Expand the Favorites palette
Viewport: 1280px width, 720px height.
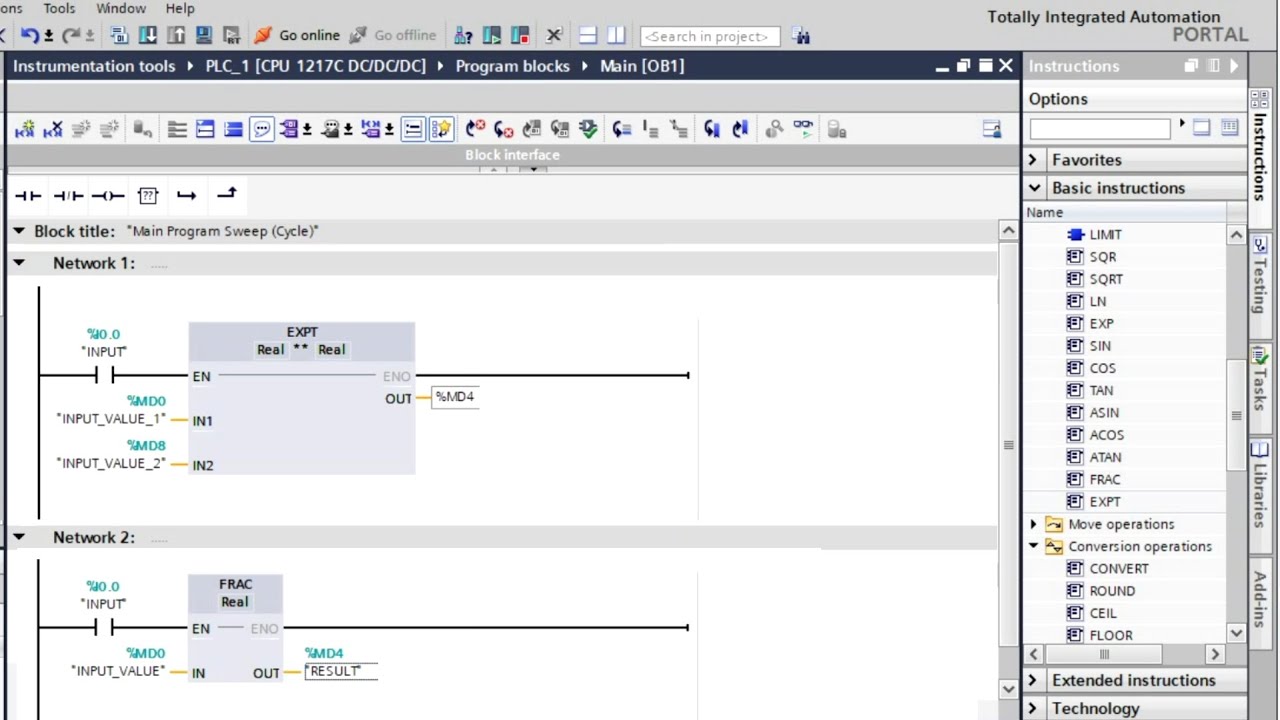click(1033, 160)
